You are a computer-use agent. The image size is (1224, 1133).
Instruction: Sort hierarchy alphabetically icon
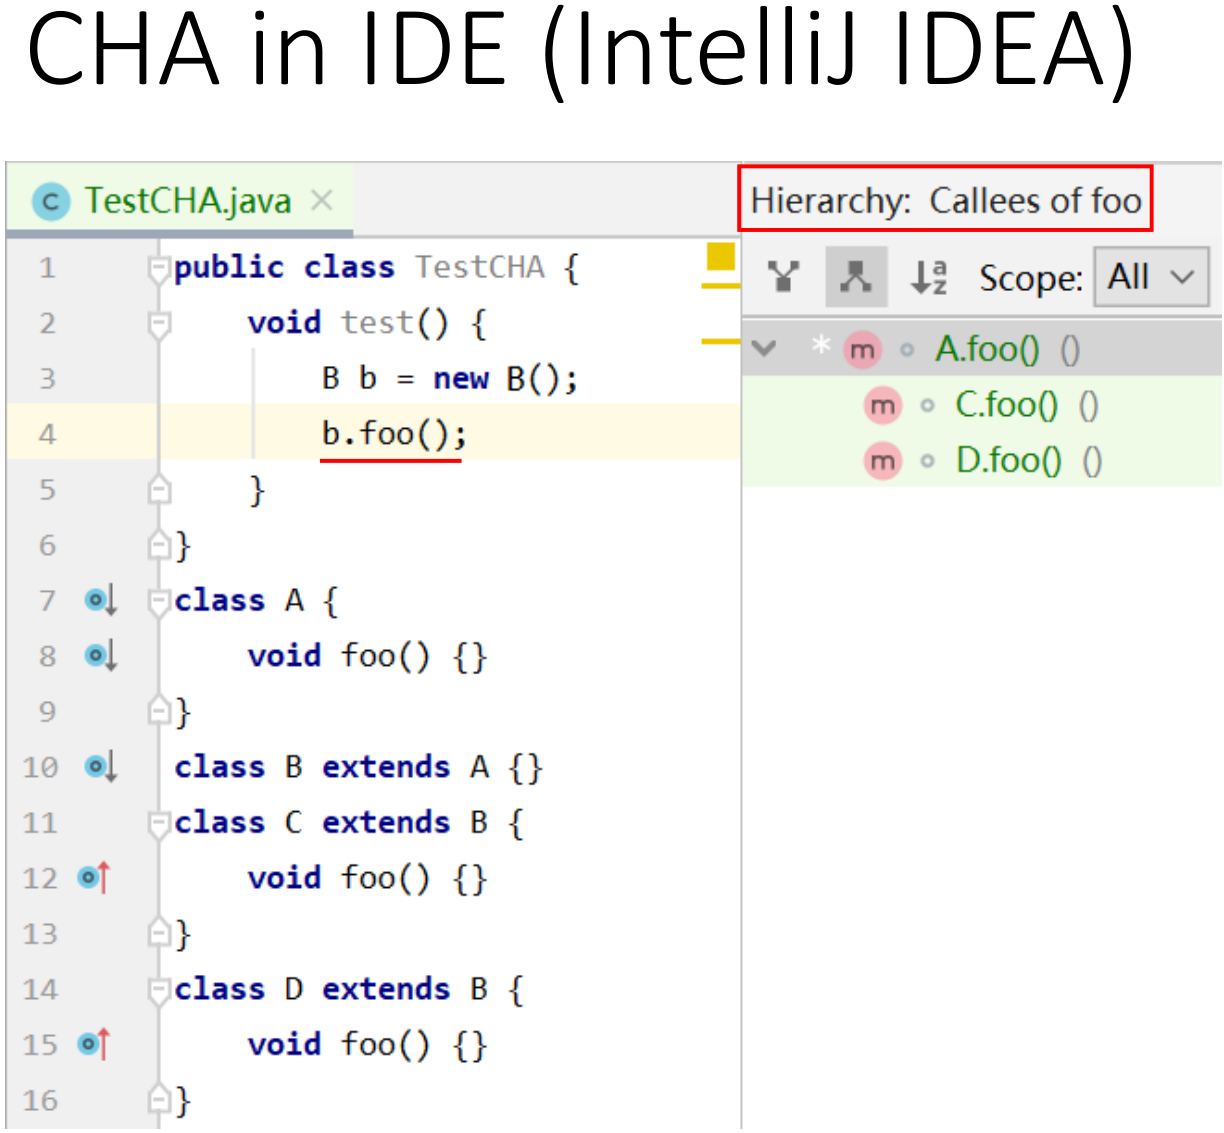pos(928,277)
